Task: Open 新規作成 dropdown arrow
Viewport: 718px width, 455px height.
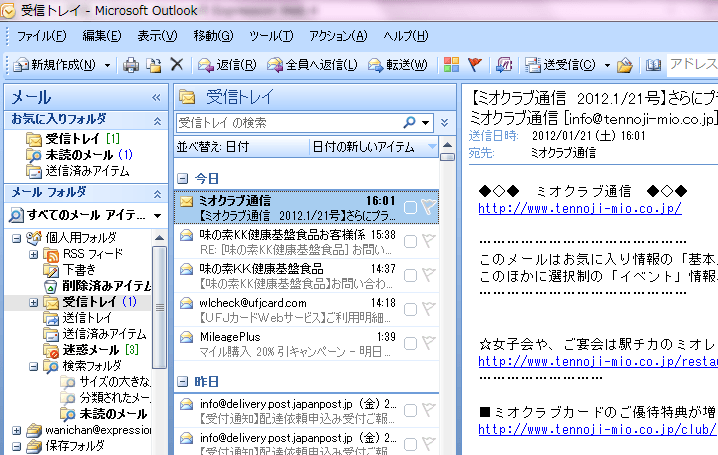Action: pos(107,65)
